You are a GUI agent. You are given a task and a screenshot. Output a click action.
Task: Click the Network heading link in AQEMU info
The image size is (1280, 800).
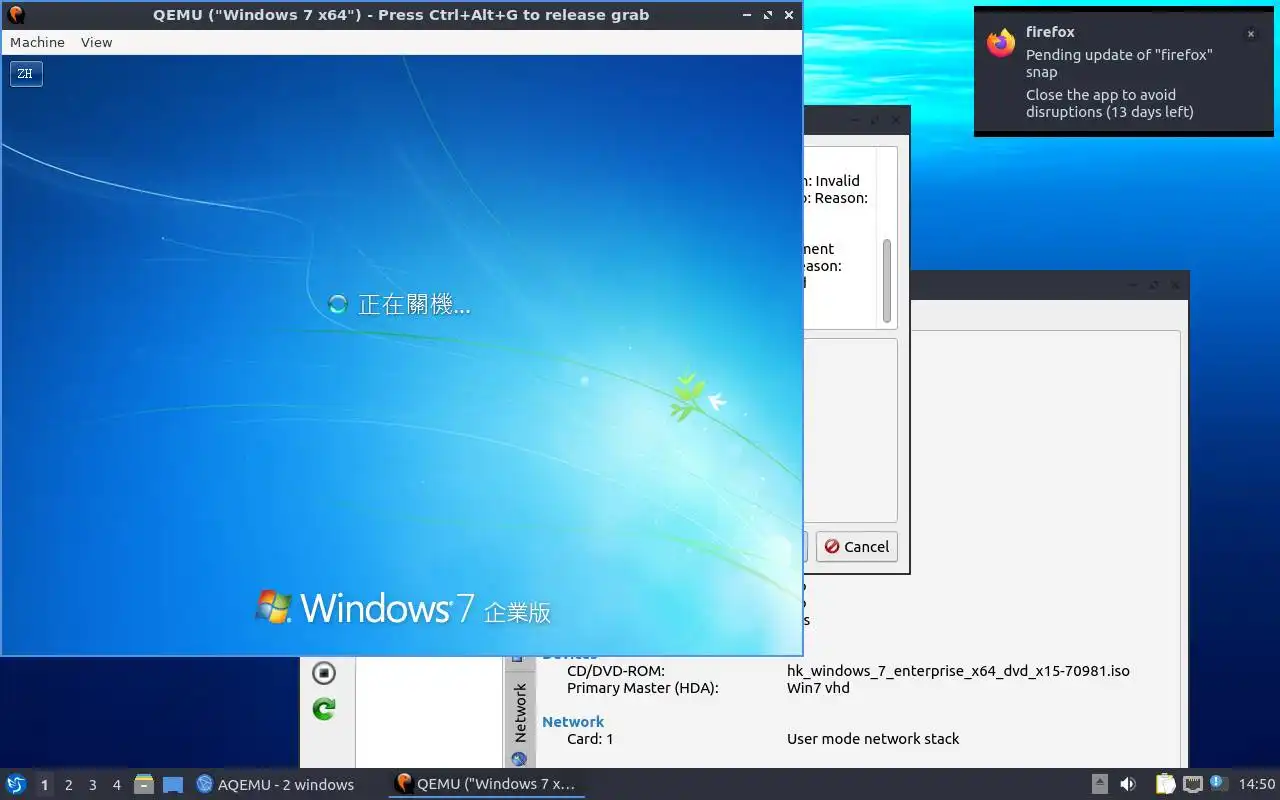(x=573, y=721)
